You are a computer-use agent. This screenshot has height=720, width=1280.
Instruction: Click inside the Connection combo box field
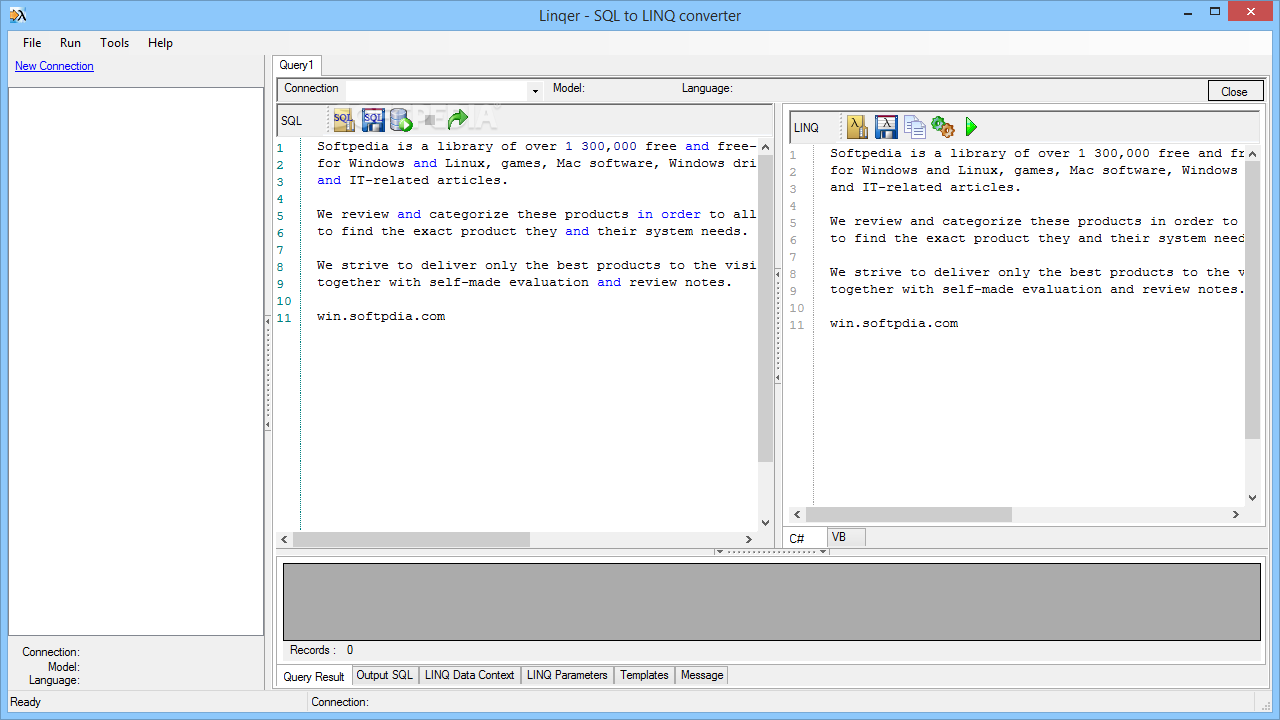436,91
